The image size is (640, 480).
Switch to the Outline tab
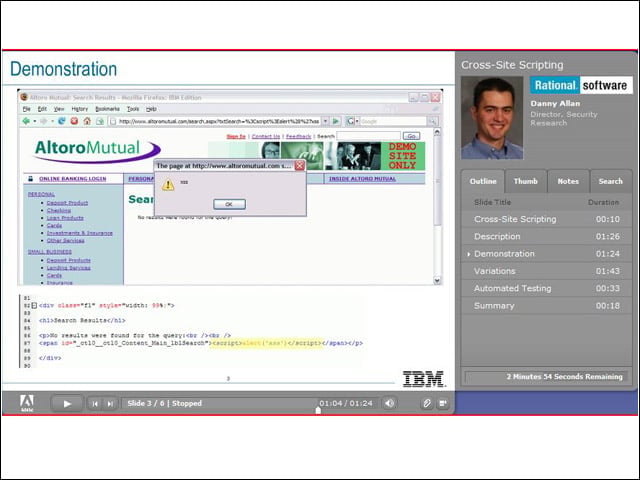pyautogui.click(x=483, y=181)
